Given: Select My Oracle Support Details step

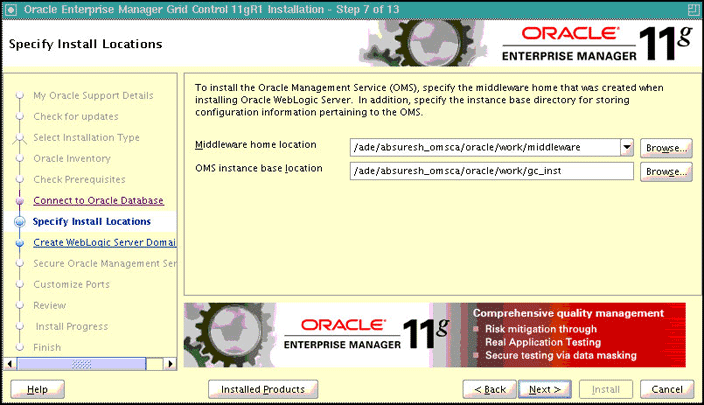Looking at the screenshot, I should [x=93, y=95].
